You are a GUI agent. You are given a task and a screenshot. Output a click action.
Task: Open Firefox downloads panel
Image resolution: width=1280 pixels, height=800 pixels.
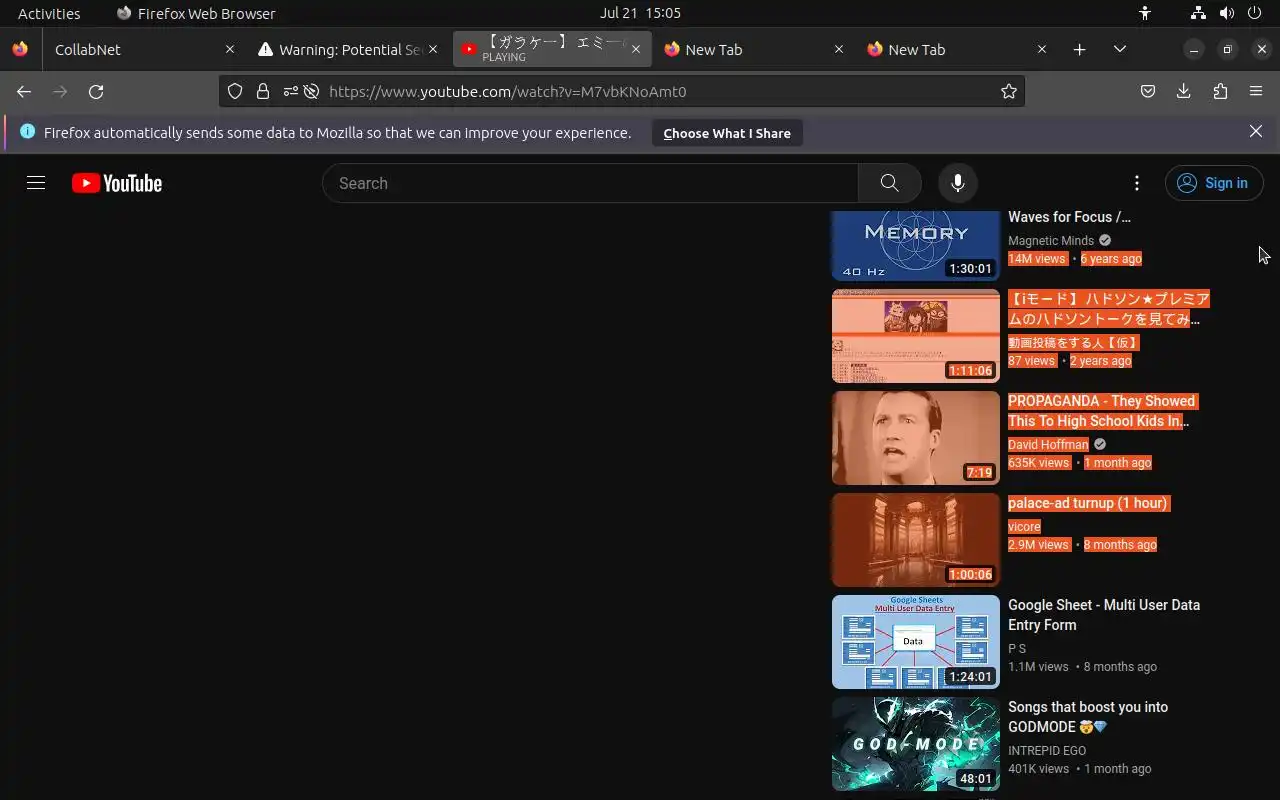click(x=1184, y=91)
